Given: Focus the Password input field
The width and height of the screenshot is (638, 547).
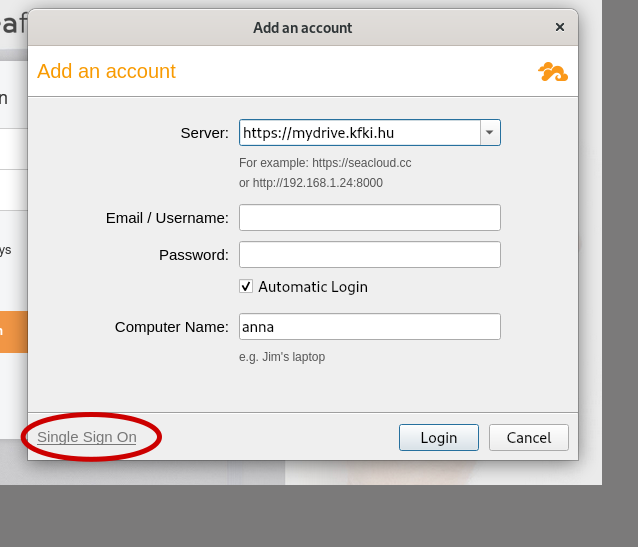Looking at the screenshot, I should 370,255.
